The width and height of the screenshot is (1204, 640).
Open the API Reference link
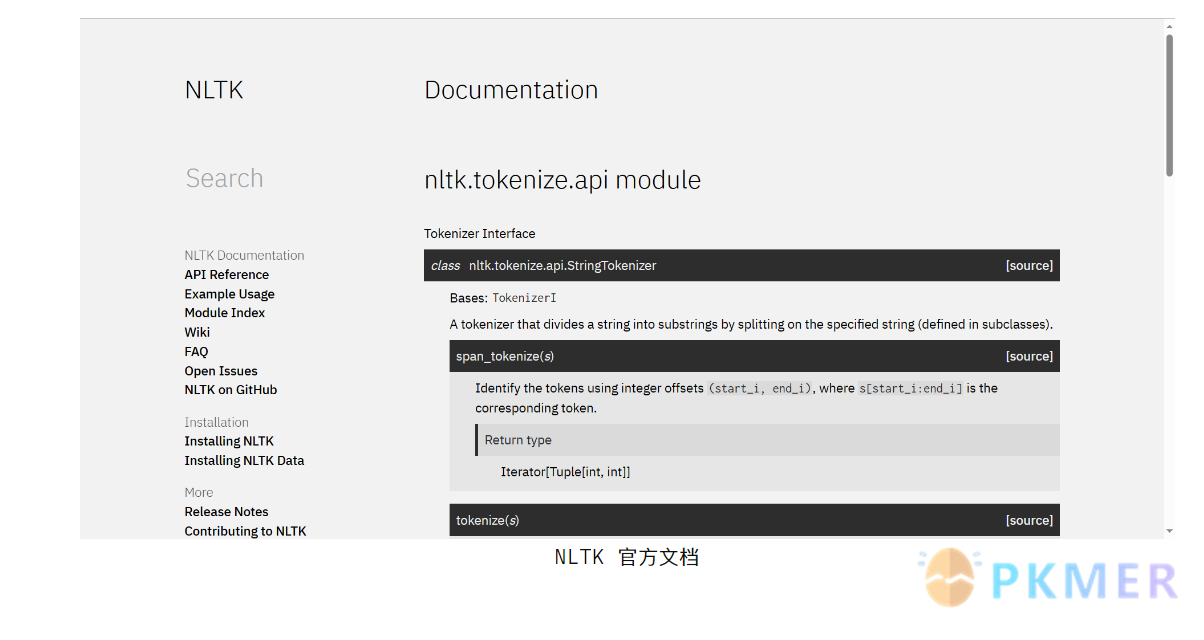click(226, 275)
